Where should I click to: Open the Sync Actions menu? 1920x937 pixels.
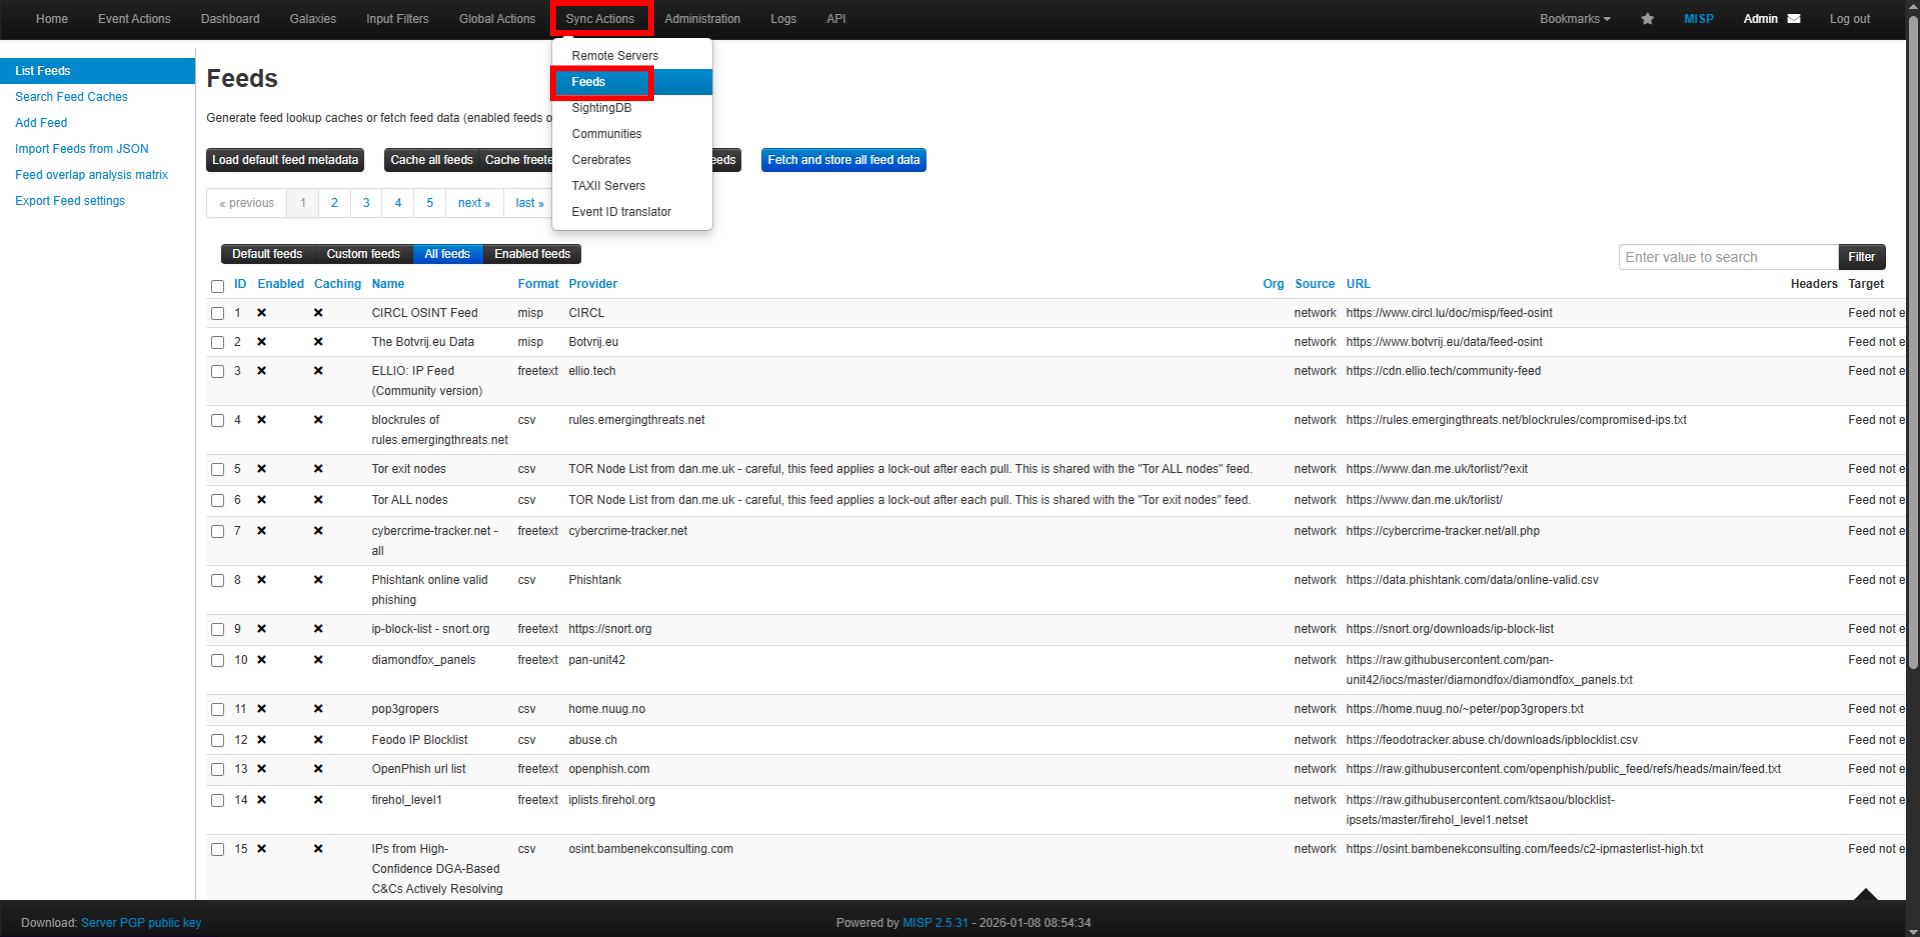point(600,19)
